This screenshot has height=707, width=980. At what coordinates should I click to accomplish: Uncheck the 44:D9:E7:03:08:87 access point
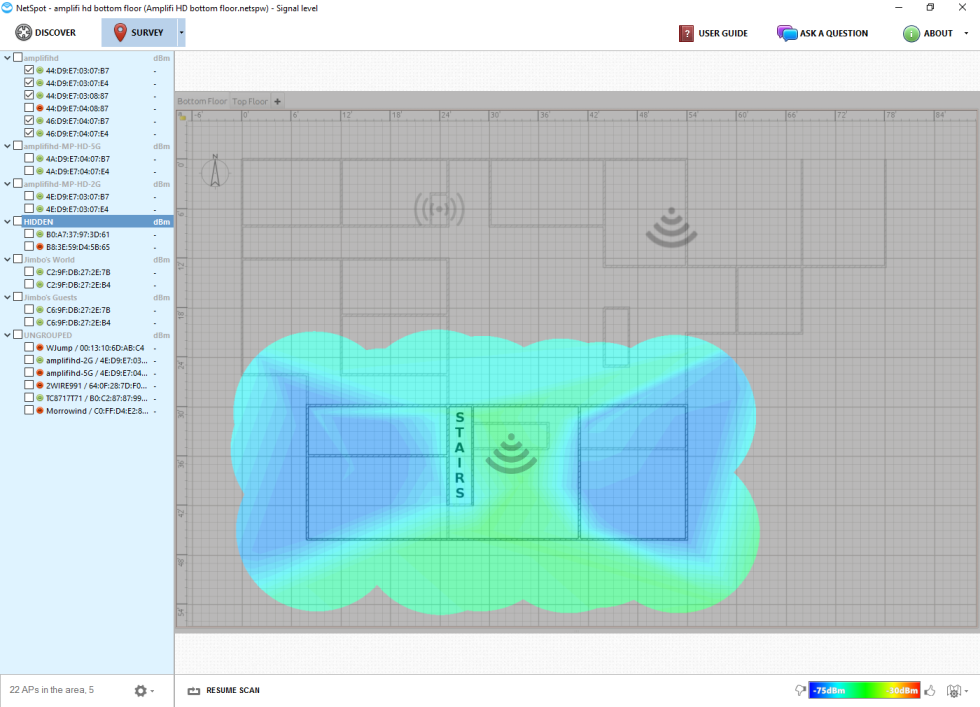pyautogui.click(x=29, y=95)
